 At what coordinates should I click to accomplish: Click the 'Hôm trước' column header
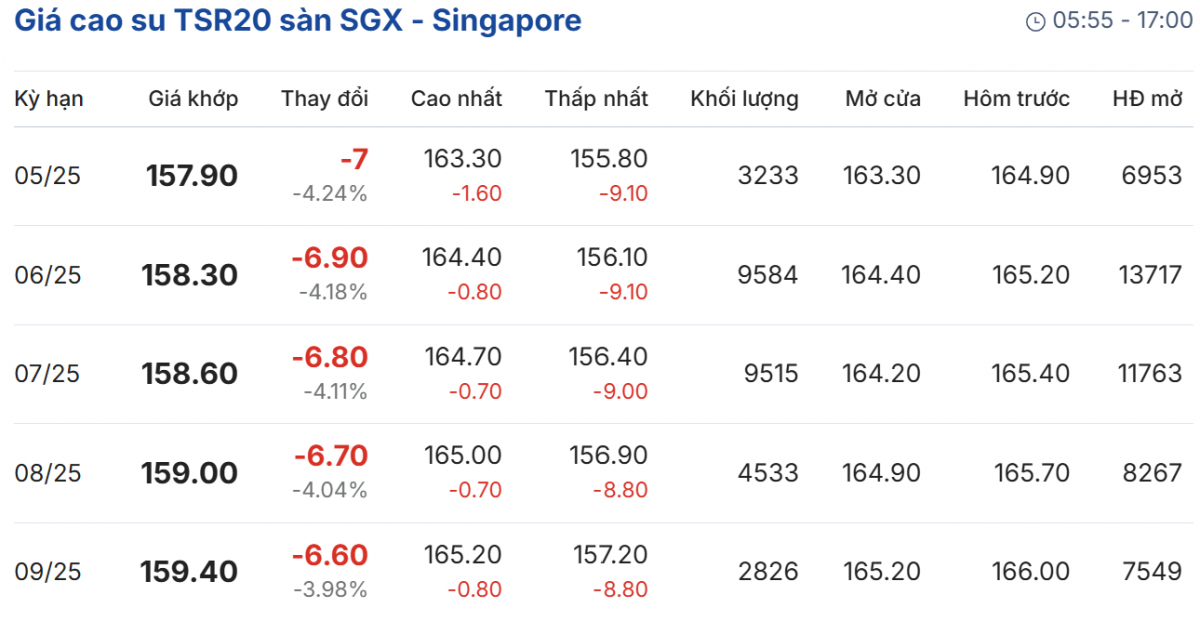(1016, 98)
